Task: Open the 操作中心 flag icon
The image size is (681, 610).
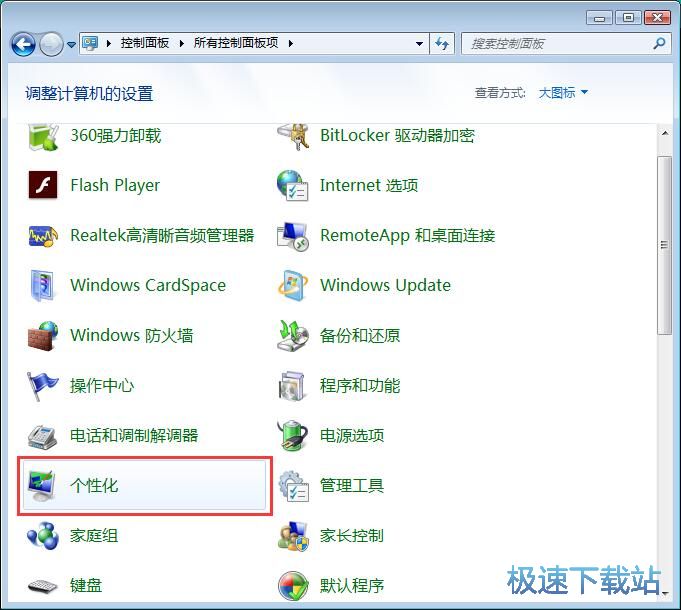Action: (42, 386)
